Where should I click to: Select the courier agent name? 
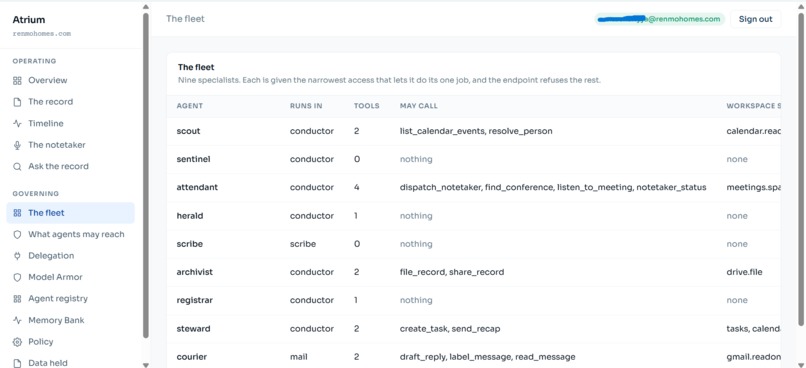(x=192, y=357)
